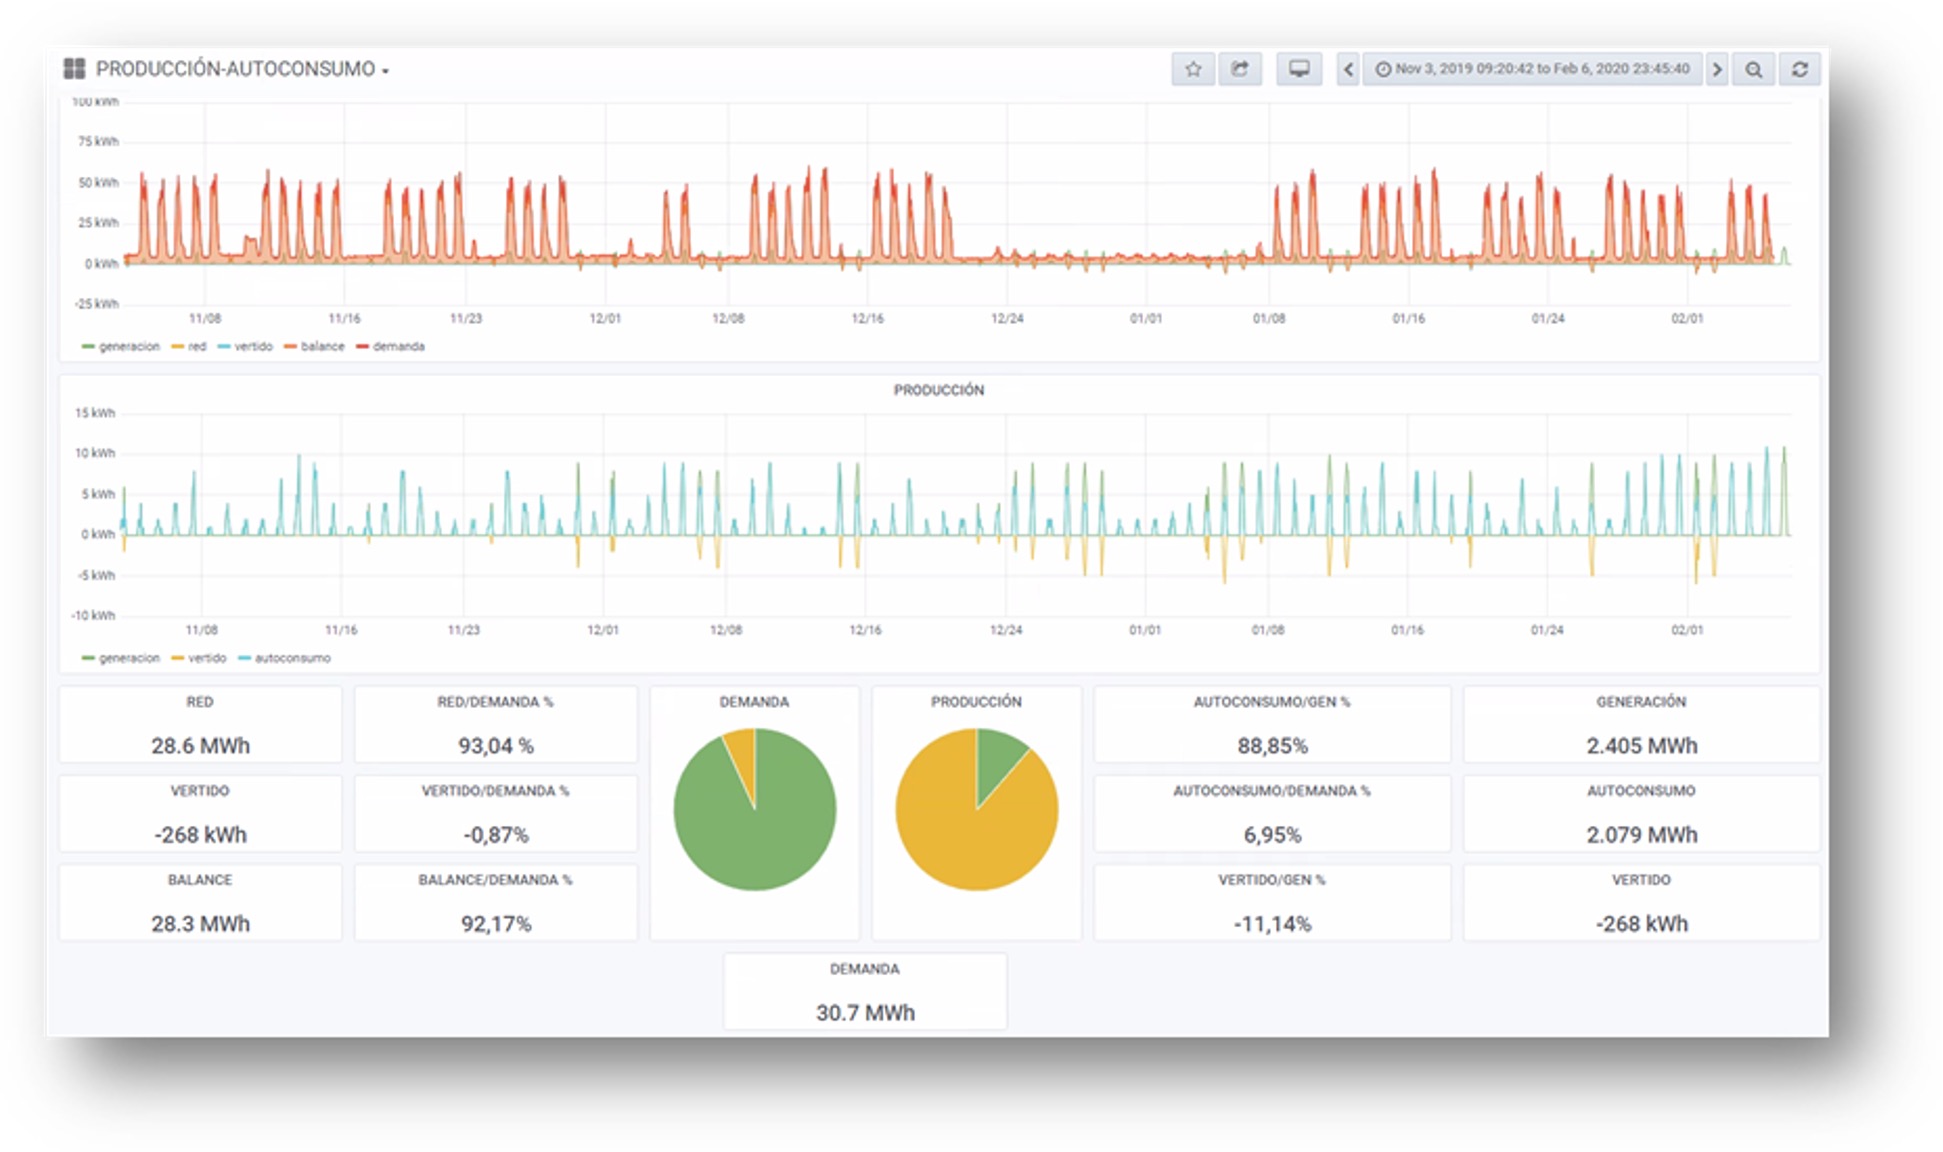The height and width of the screenshot is (1152, 1943).
Task: Open the VERTIDO/GEN % panel menu
Action: pyautogui.click(x=1272, y=880)
